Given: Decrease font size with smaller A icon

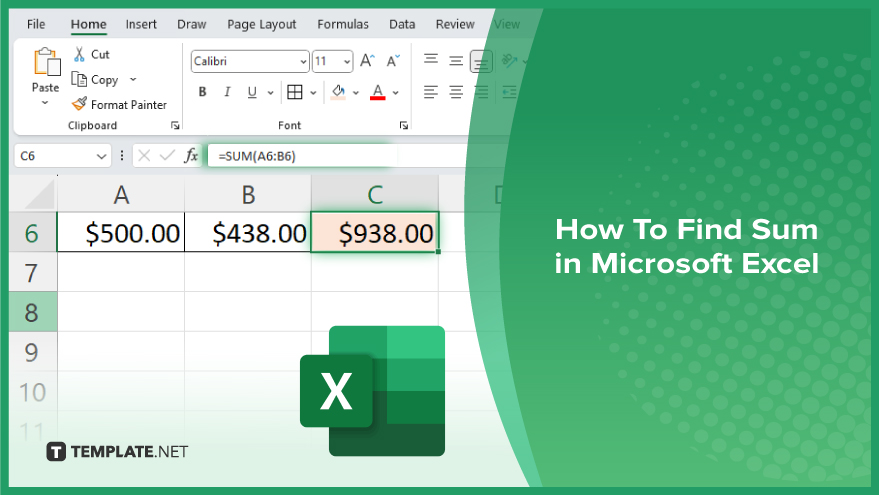Looking at the screenshot, I should click(x=393, y=61).
